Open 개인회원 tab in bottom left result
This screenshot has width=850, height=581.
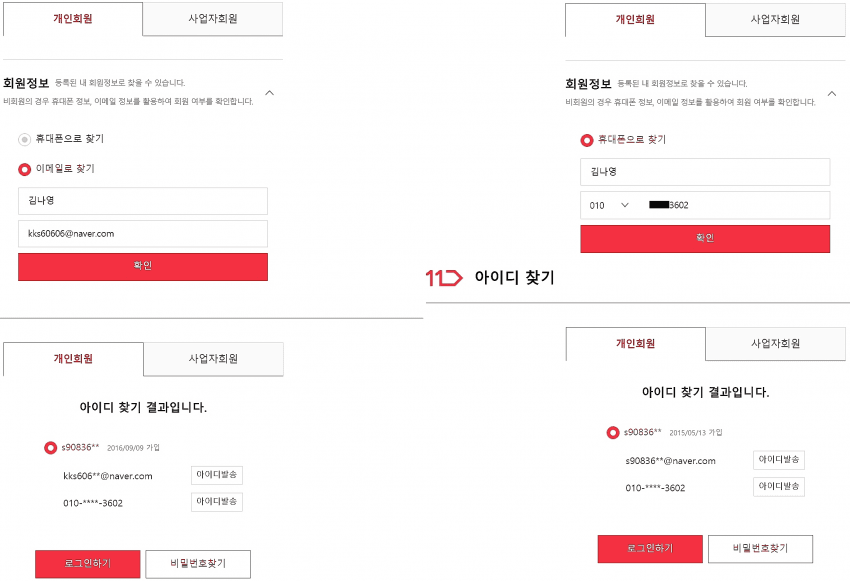[73, 359]
